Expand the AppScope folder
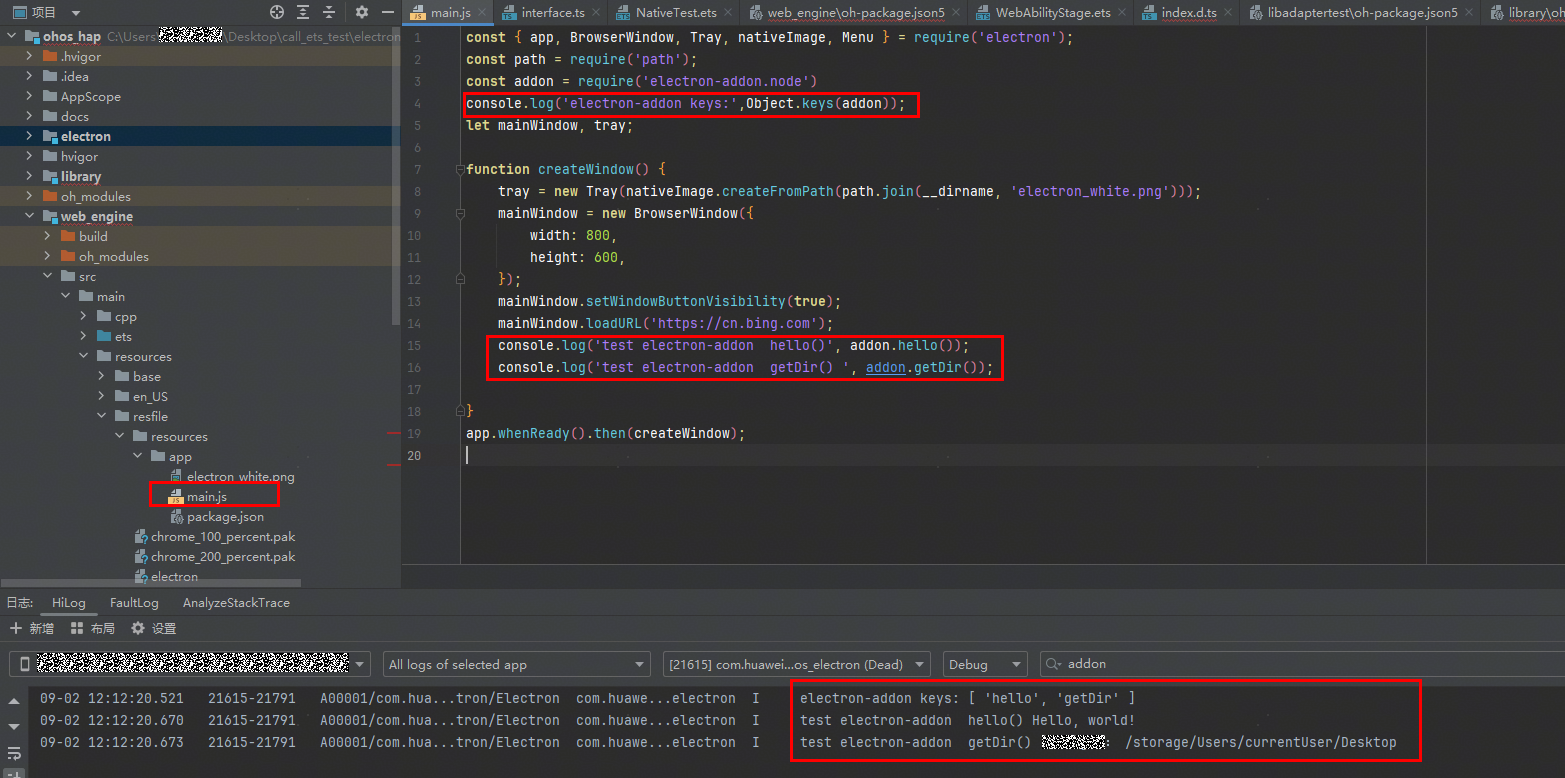 [30, 96]
